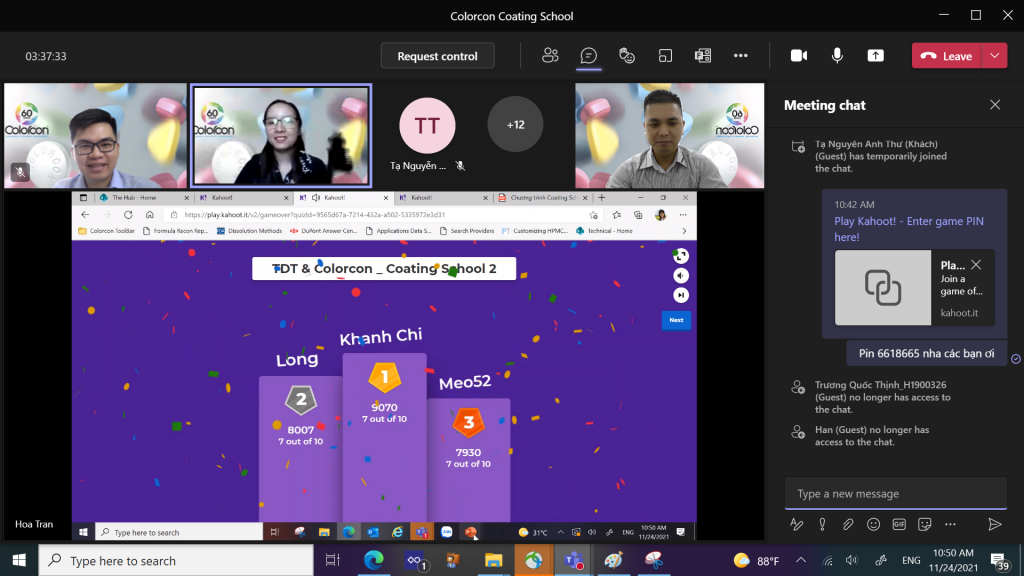Open Colorcon Toolbar bookmark folder
This screenshot has height=576, width=1024.
click(106, 231)
